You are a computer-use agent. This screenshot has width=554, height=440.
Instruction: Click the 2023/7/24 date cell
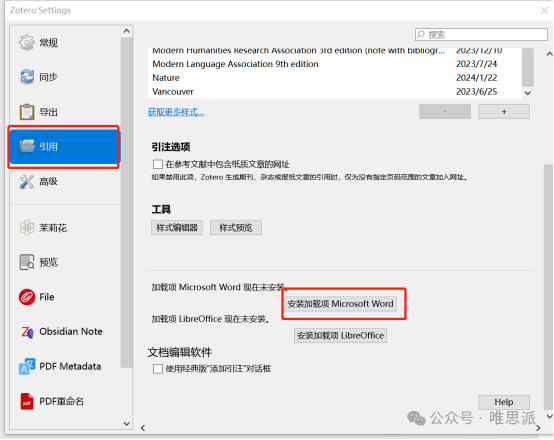(477, 64)
